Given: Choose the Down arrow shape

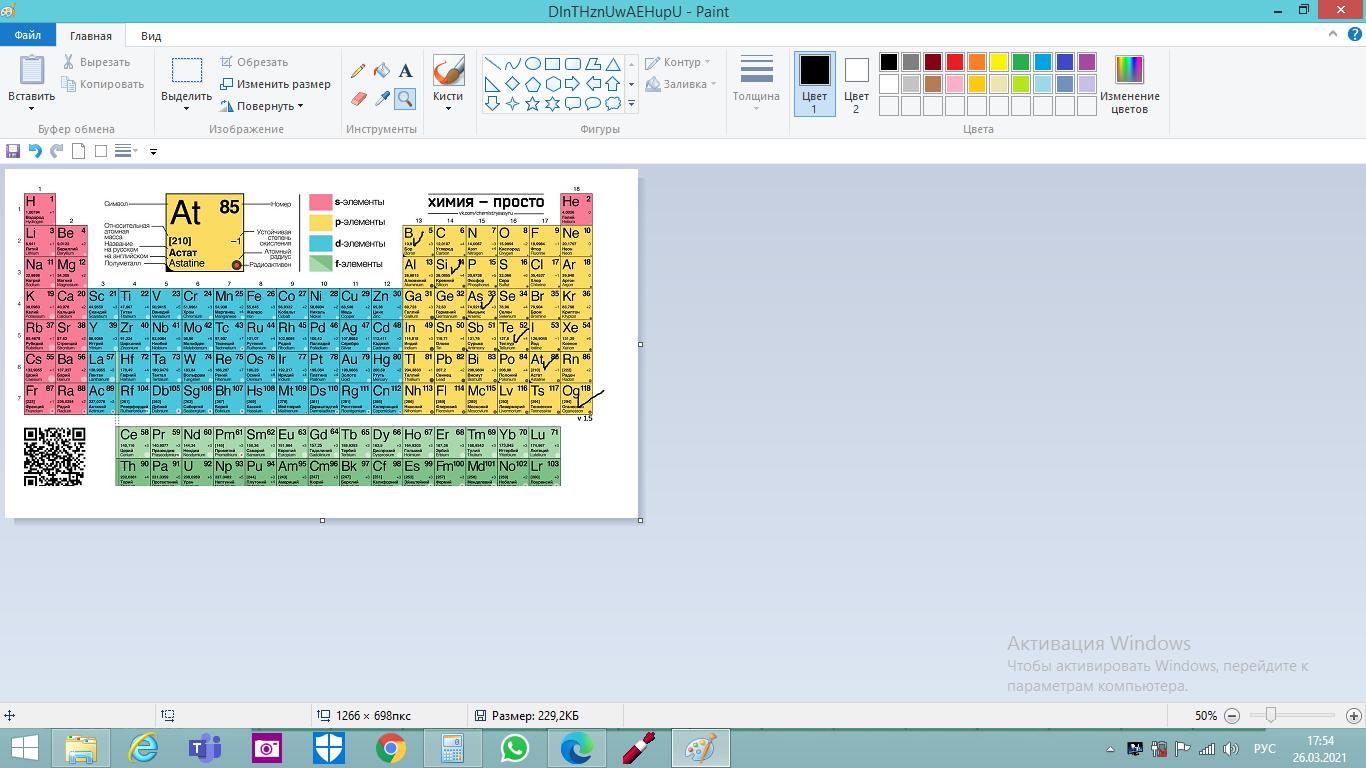Looking at the screenshot, I should 493,103.
